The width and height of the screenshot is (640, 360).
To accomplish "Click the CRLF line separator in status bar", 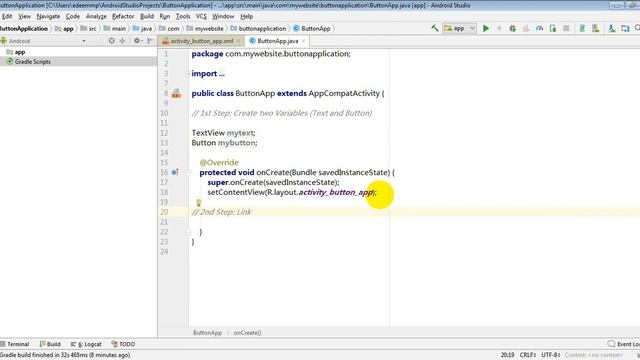I will [x=528, y=355].
